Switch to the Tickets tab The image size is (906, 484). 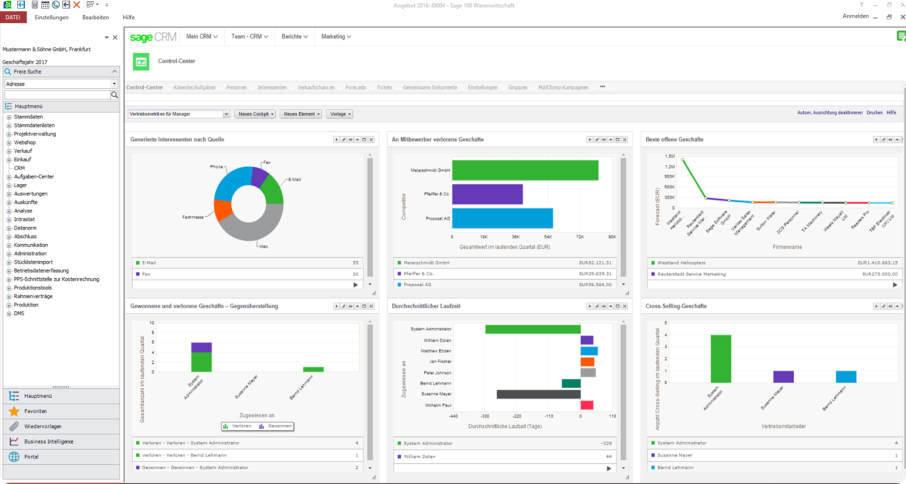[384, 88]
